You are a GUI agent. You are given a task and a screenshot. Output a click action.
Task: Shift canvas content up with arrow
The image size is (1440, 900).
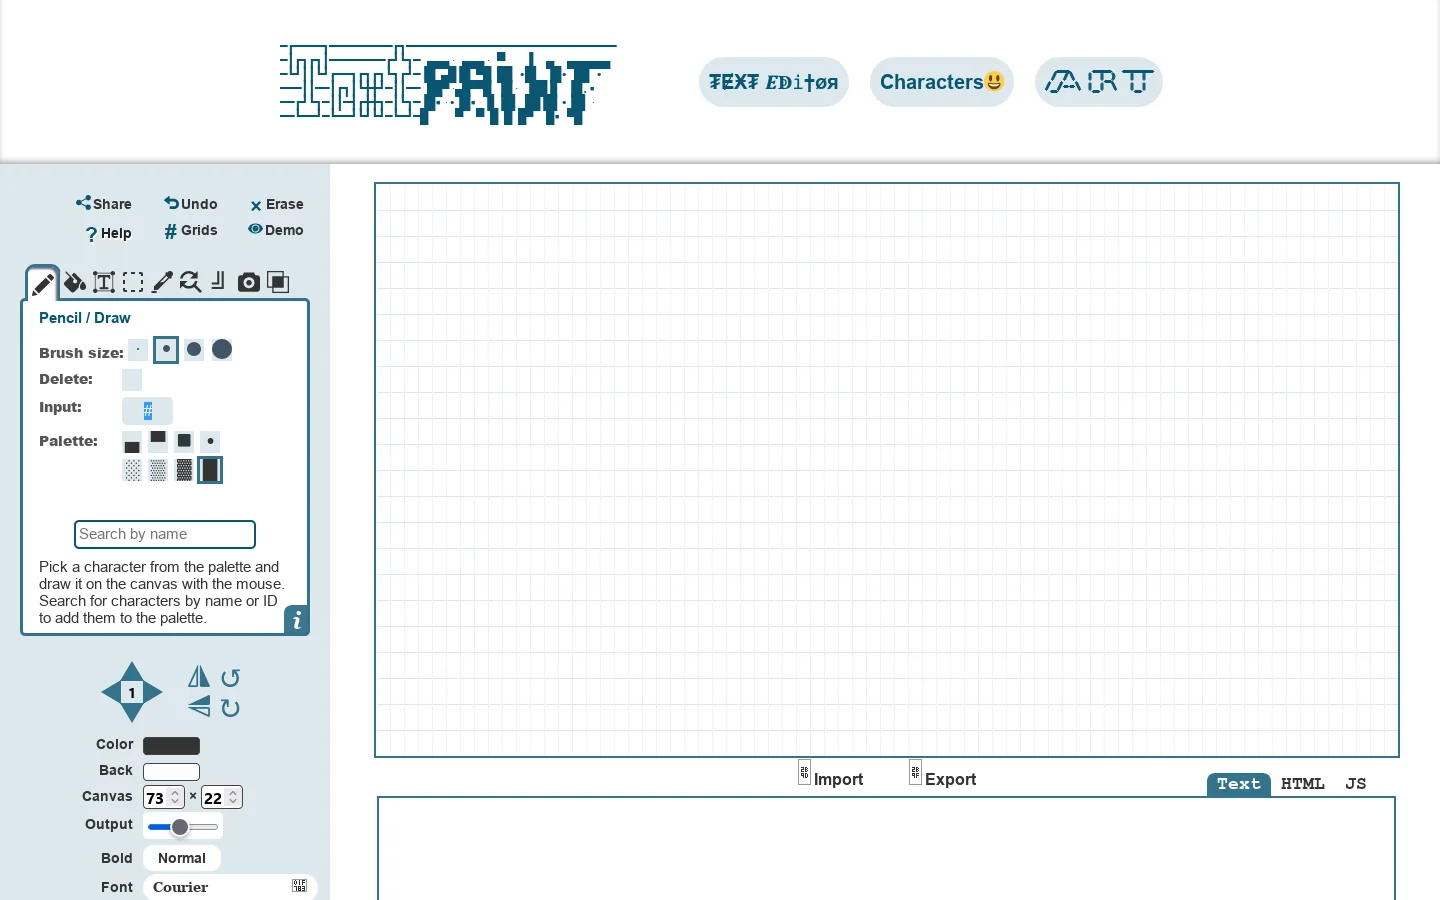(x=132, y=671)
